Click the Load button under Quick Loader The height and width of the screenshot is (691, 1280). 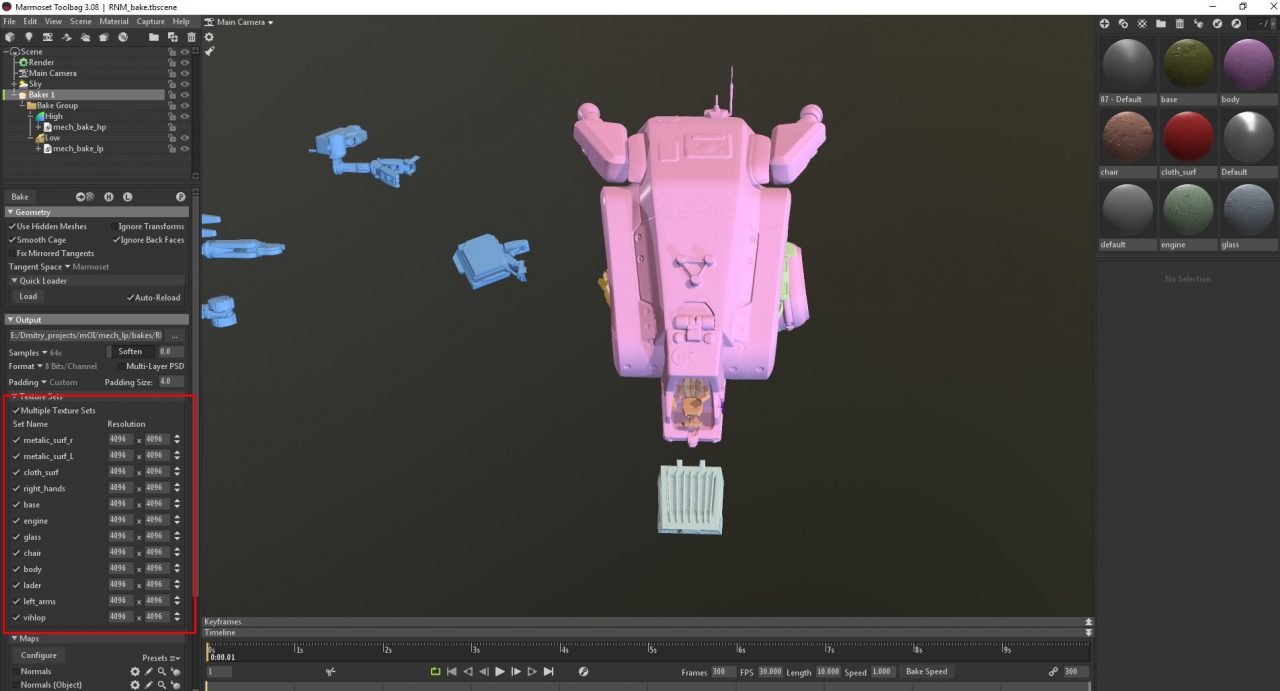point(27,296)
